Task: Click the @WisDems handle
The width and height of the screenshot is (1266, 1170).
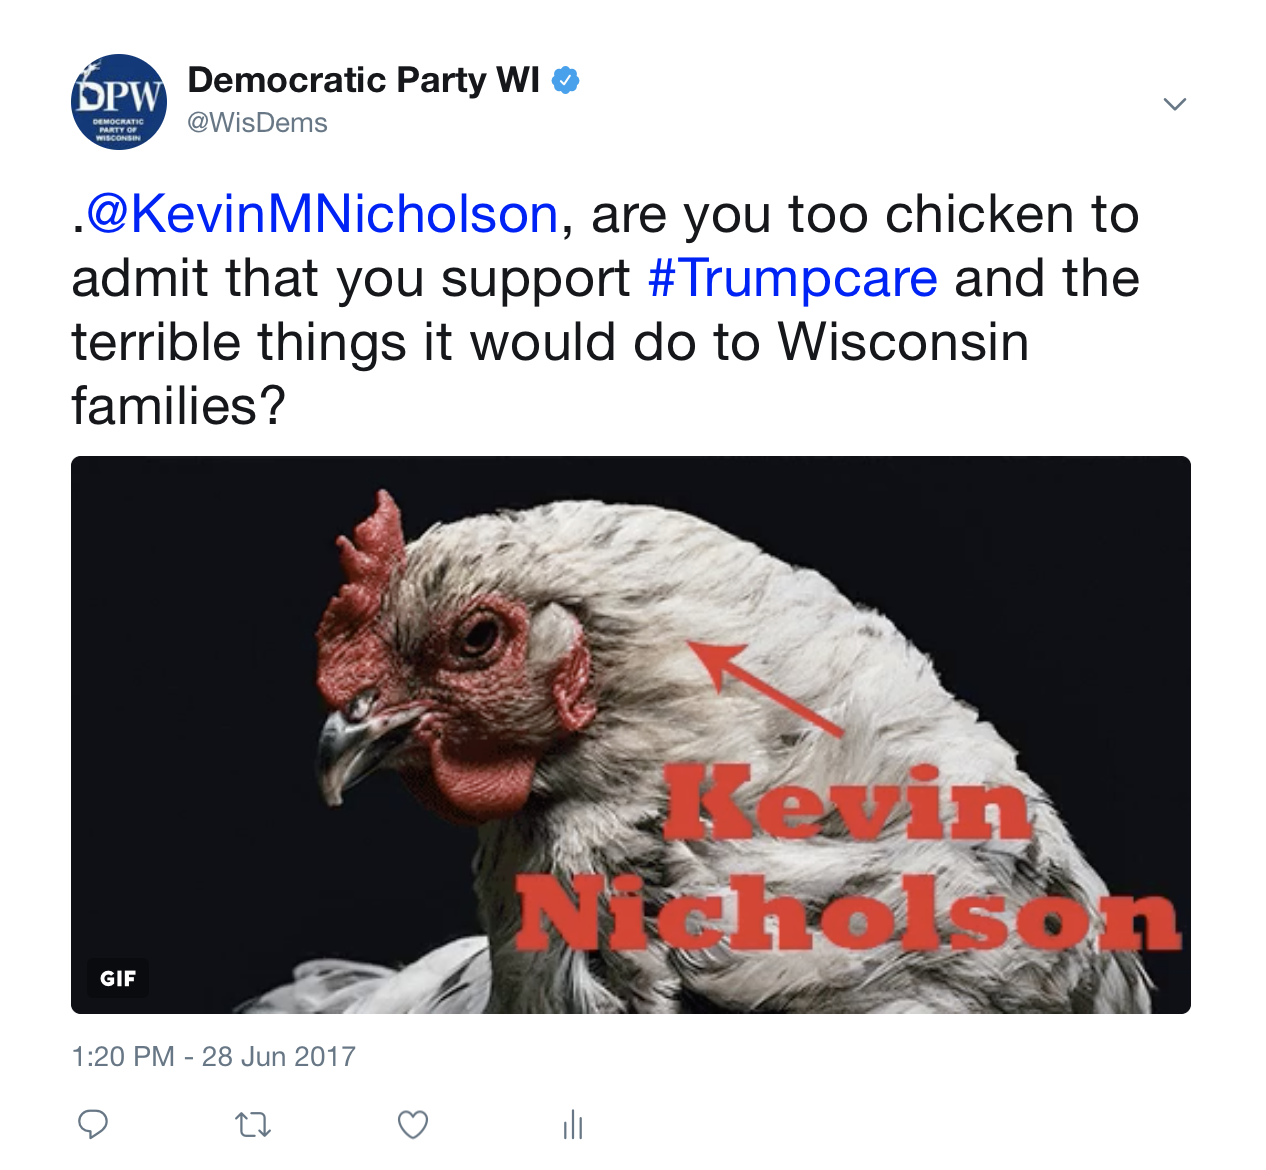Action: [258, 123]
